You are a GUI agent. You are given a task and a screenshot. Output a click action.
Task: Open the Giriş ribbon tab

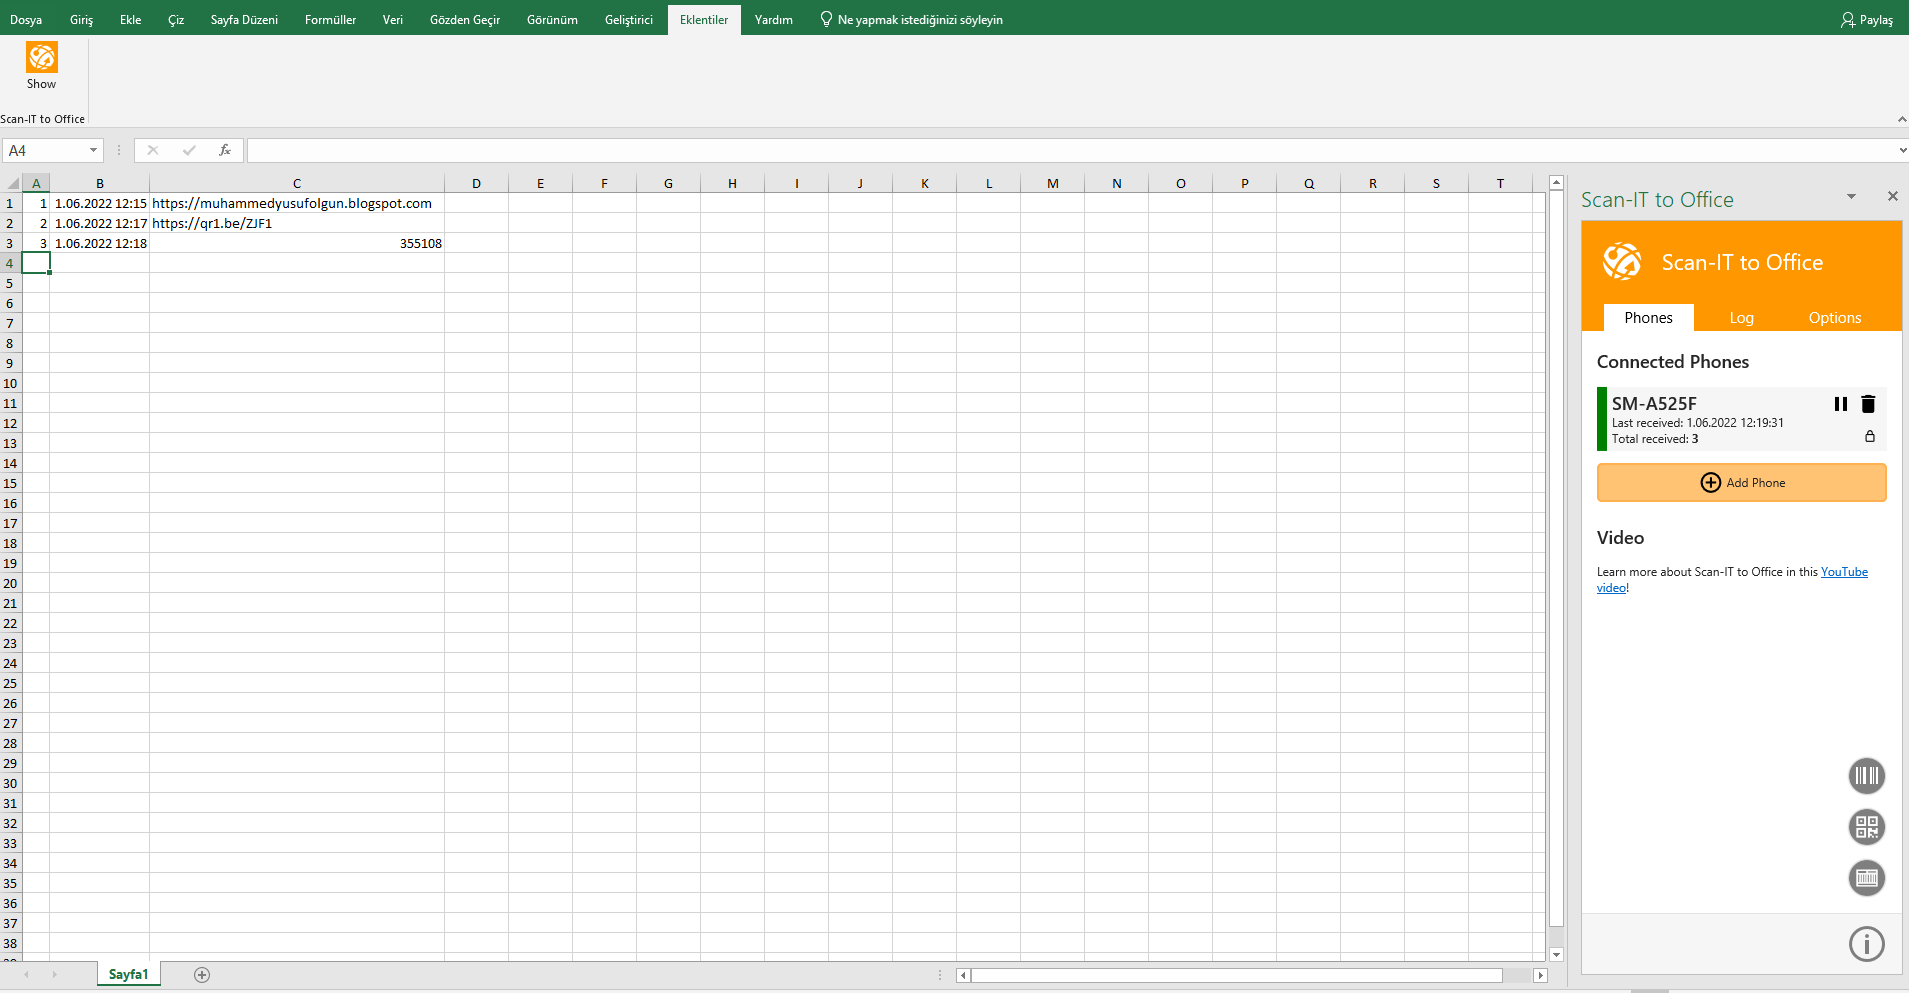81,20
